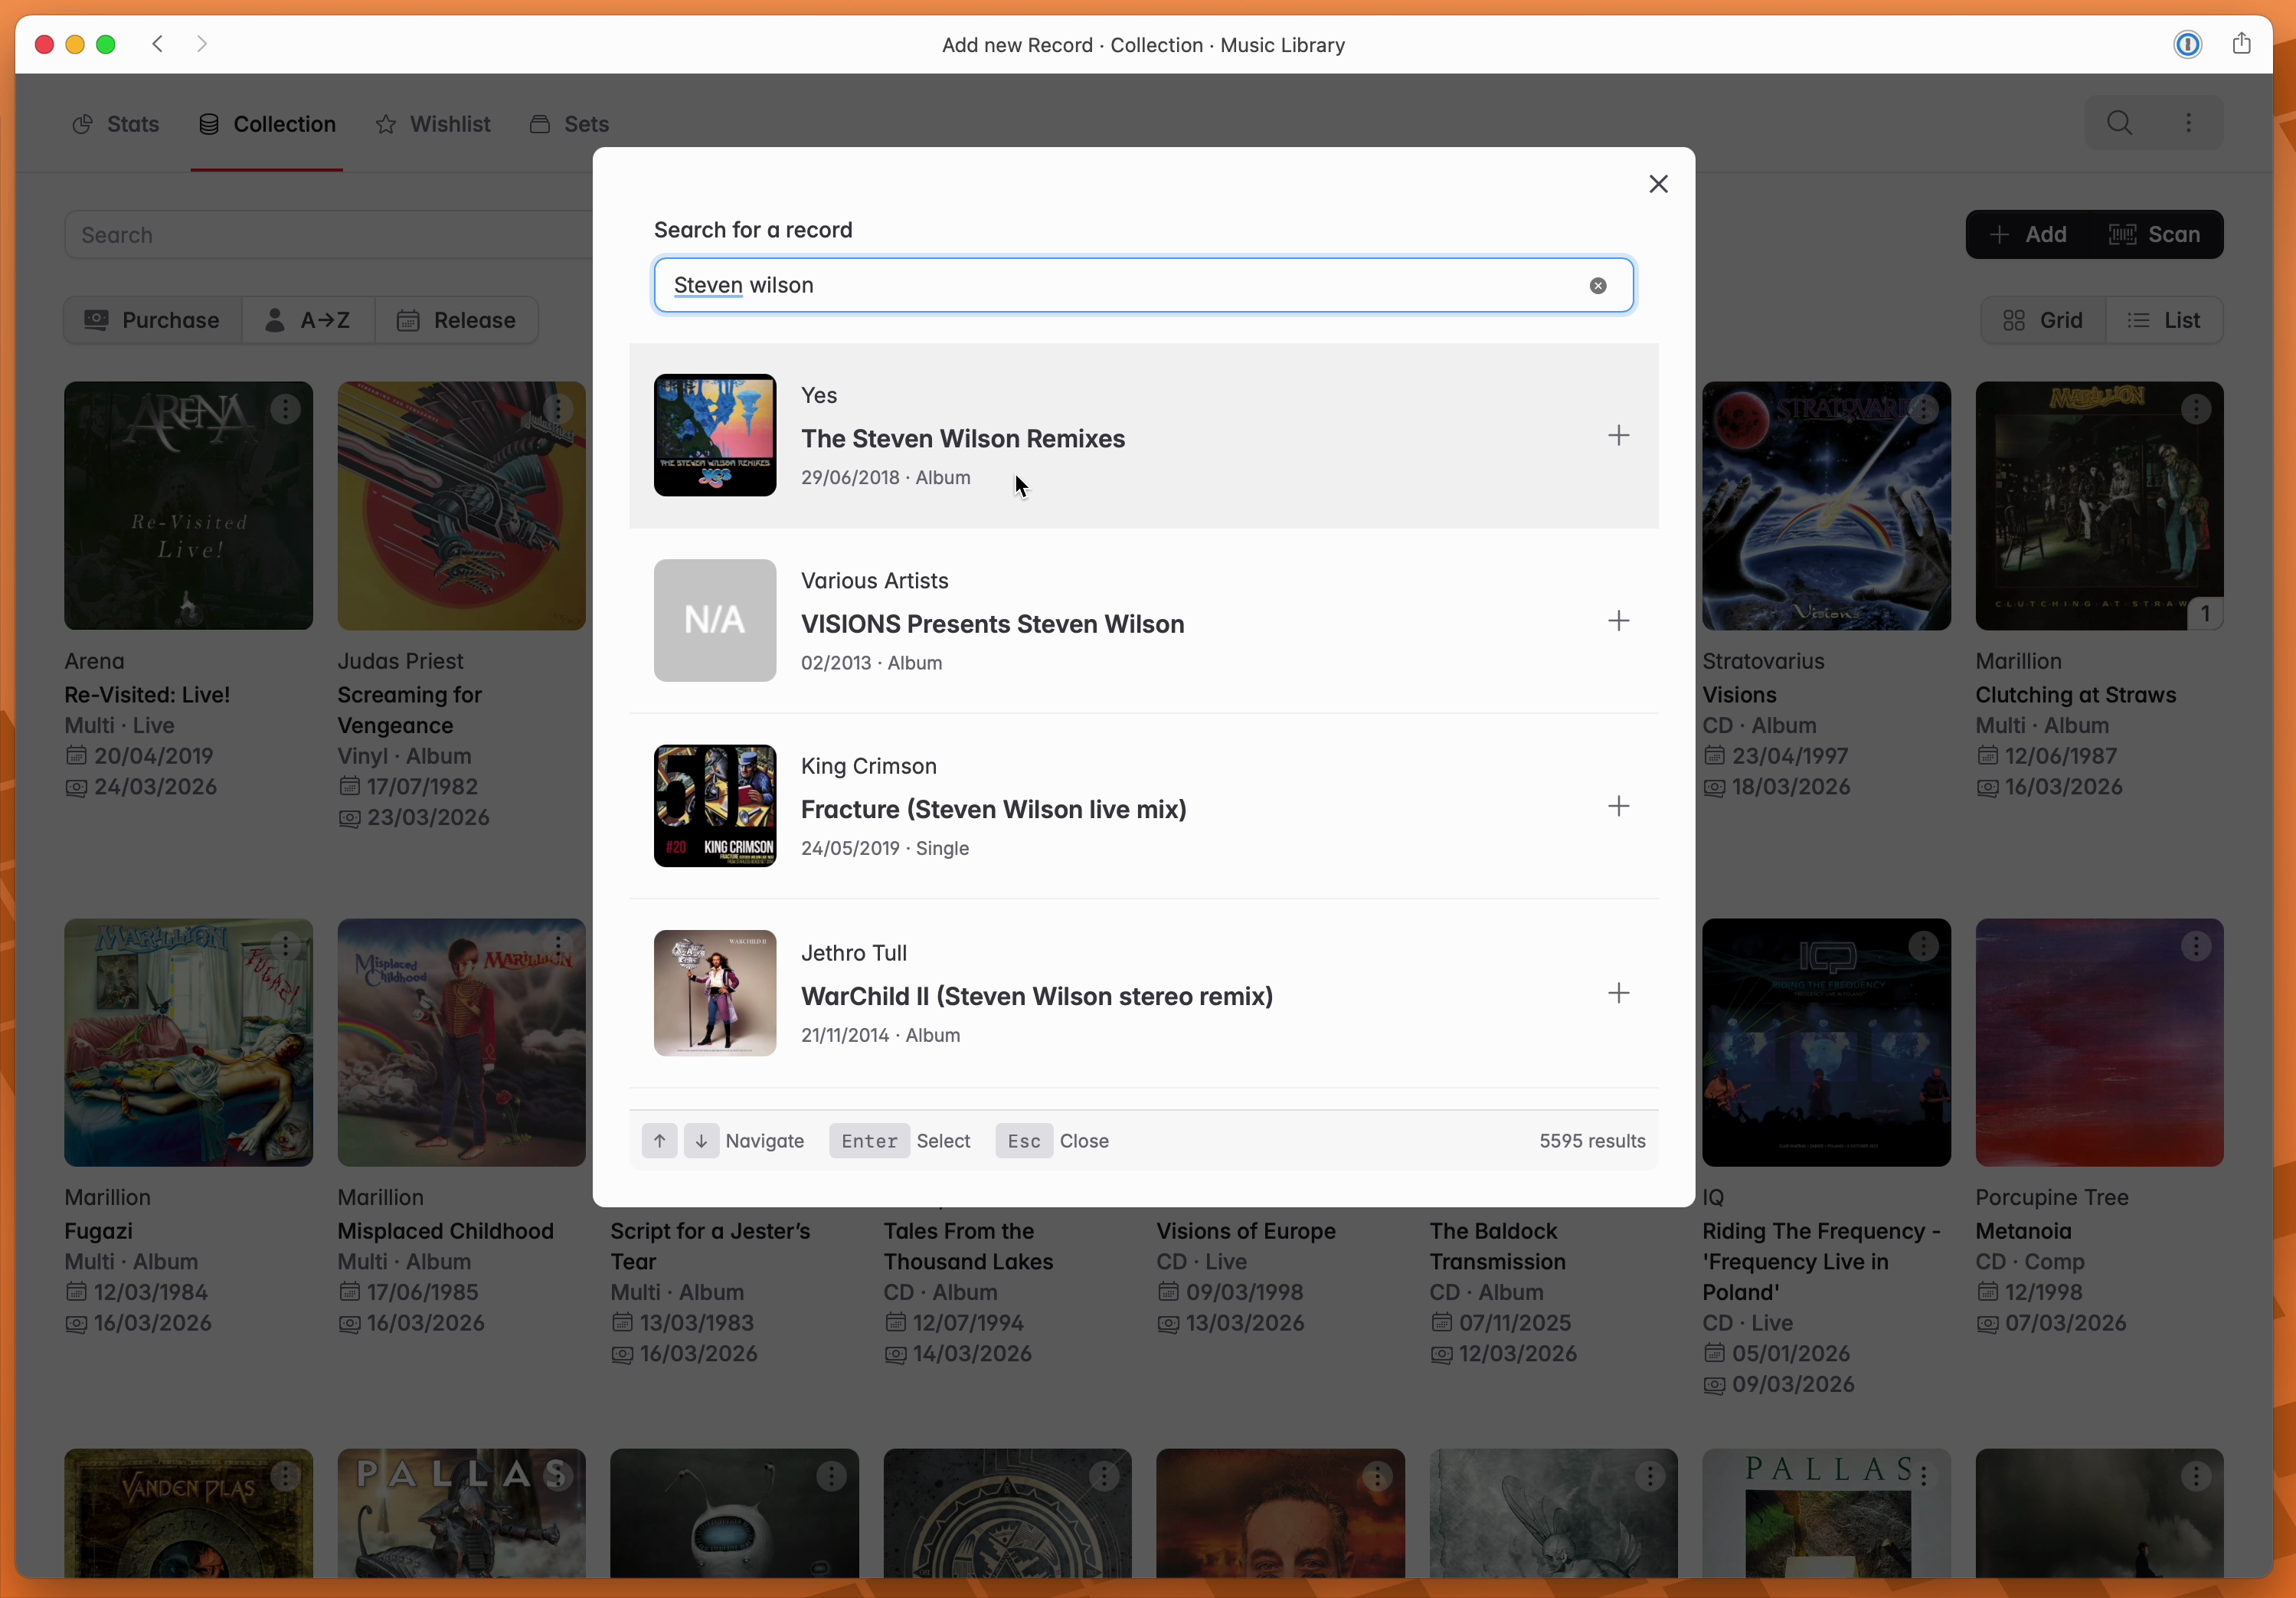2296x1598 pixels.
Task: Open options menu on Stratovarius Visions cover
Action: pyautogui.click(x=1923, y=409)
